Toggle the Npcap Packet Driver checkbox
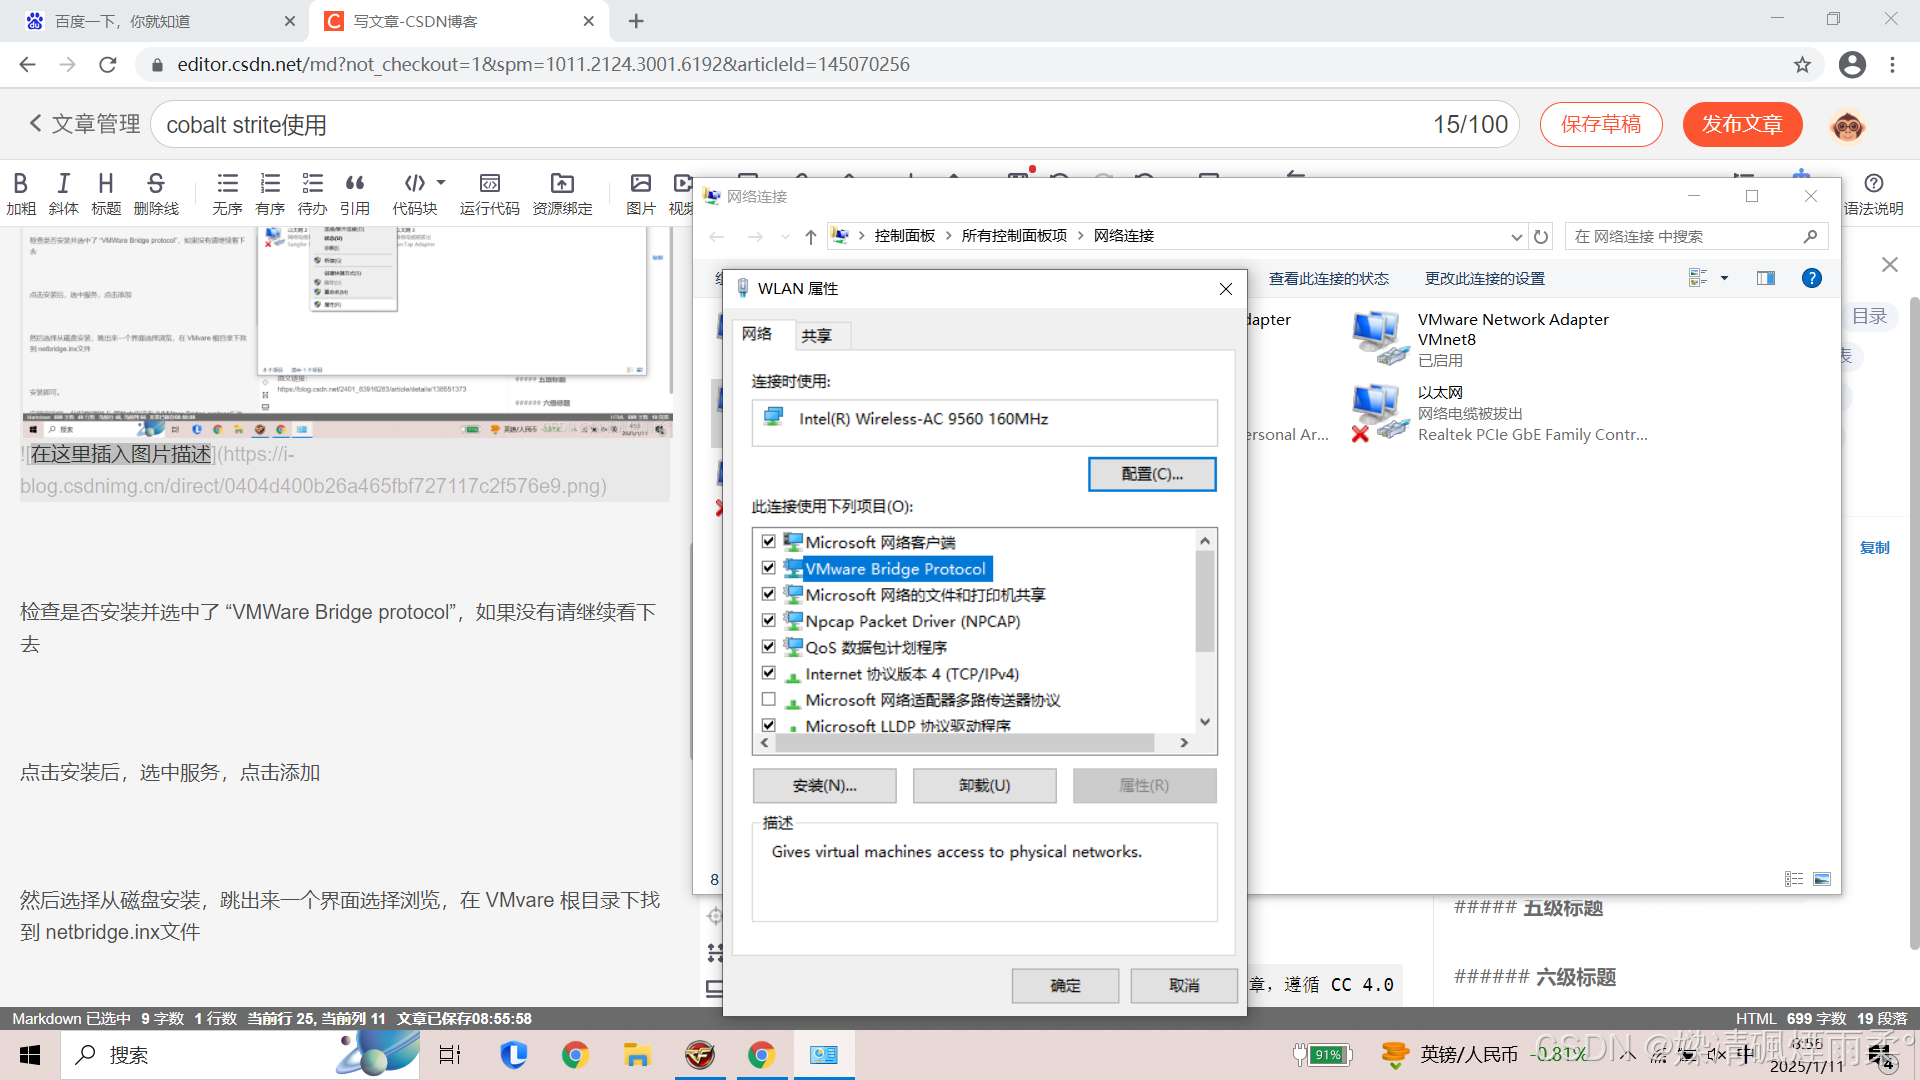Viewport: 1920px width, 1080px height. [x=769, y=621]
